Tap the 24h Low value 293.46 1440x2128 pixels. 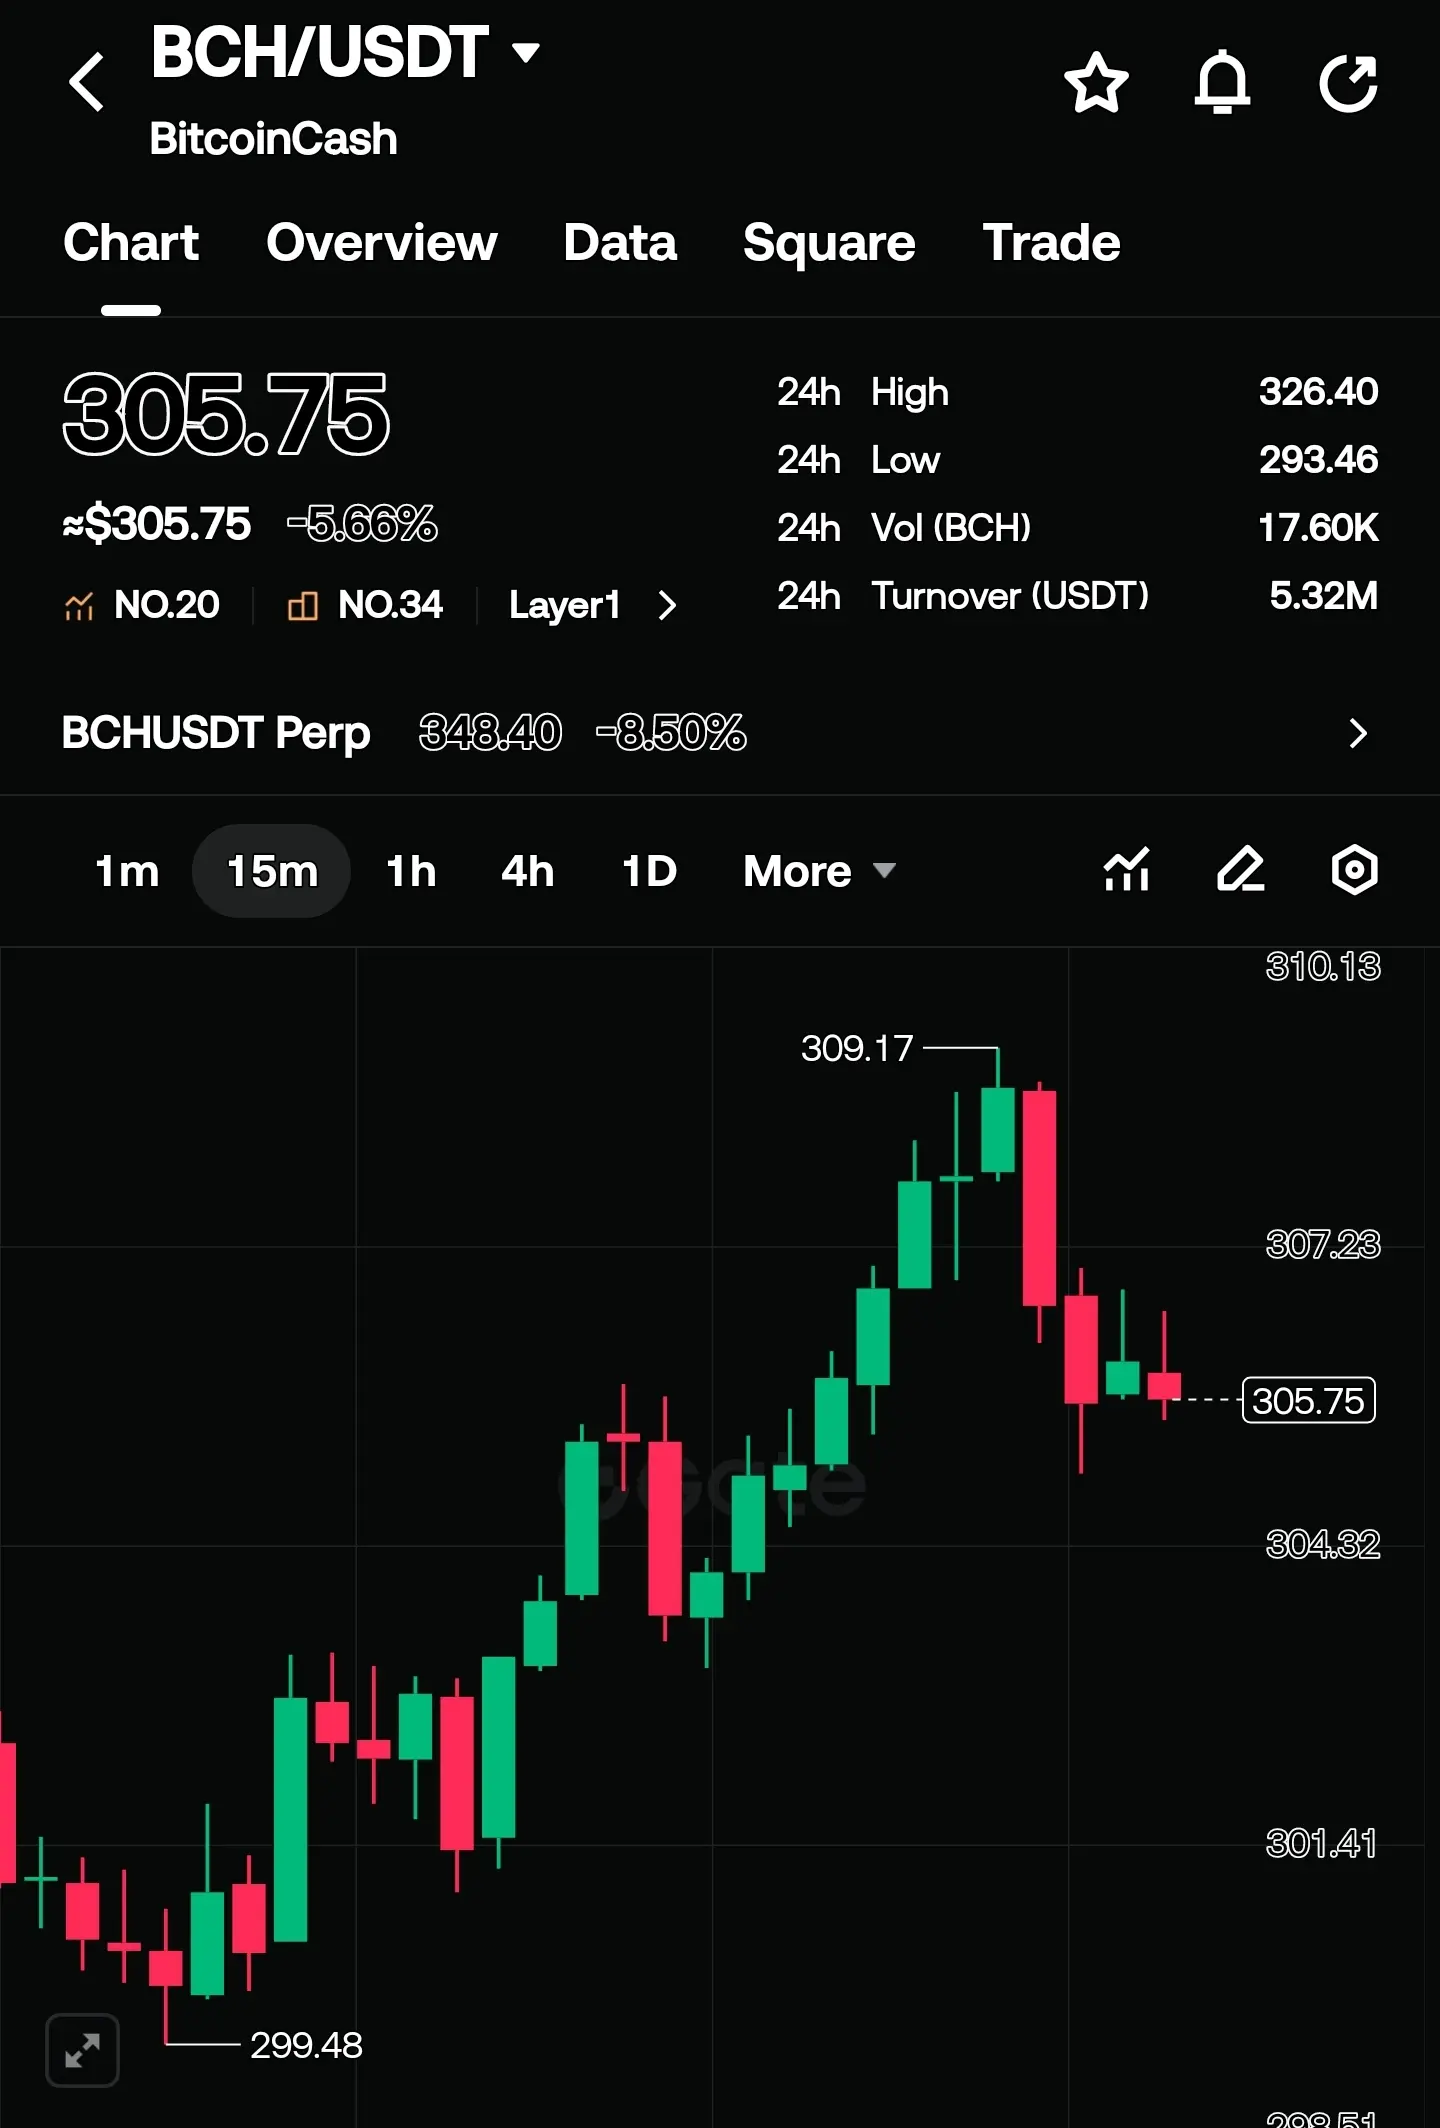[1318, 460]
